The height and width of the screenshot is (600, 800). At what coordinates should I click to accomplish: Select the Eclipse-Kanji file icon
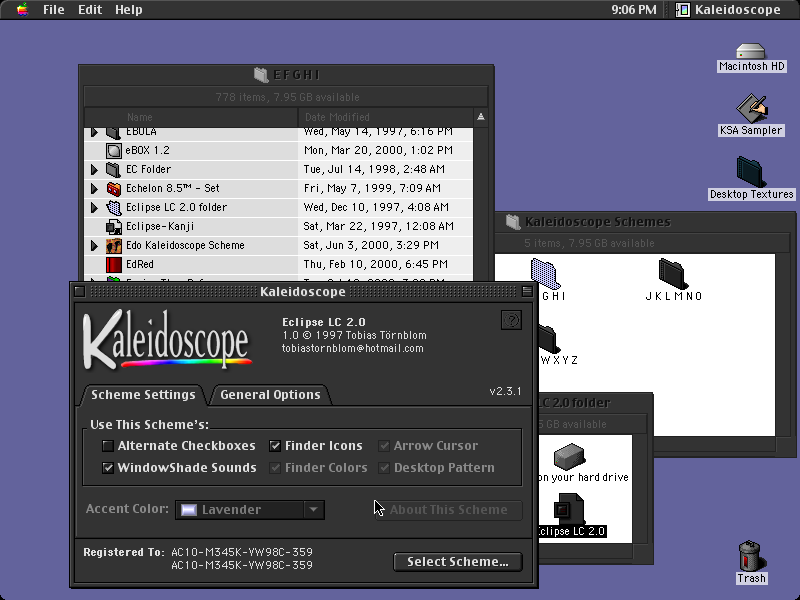point(114,226)
